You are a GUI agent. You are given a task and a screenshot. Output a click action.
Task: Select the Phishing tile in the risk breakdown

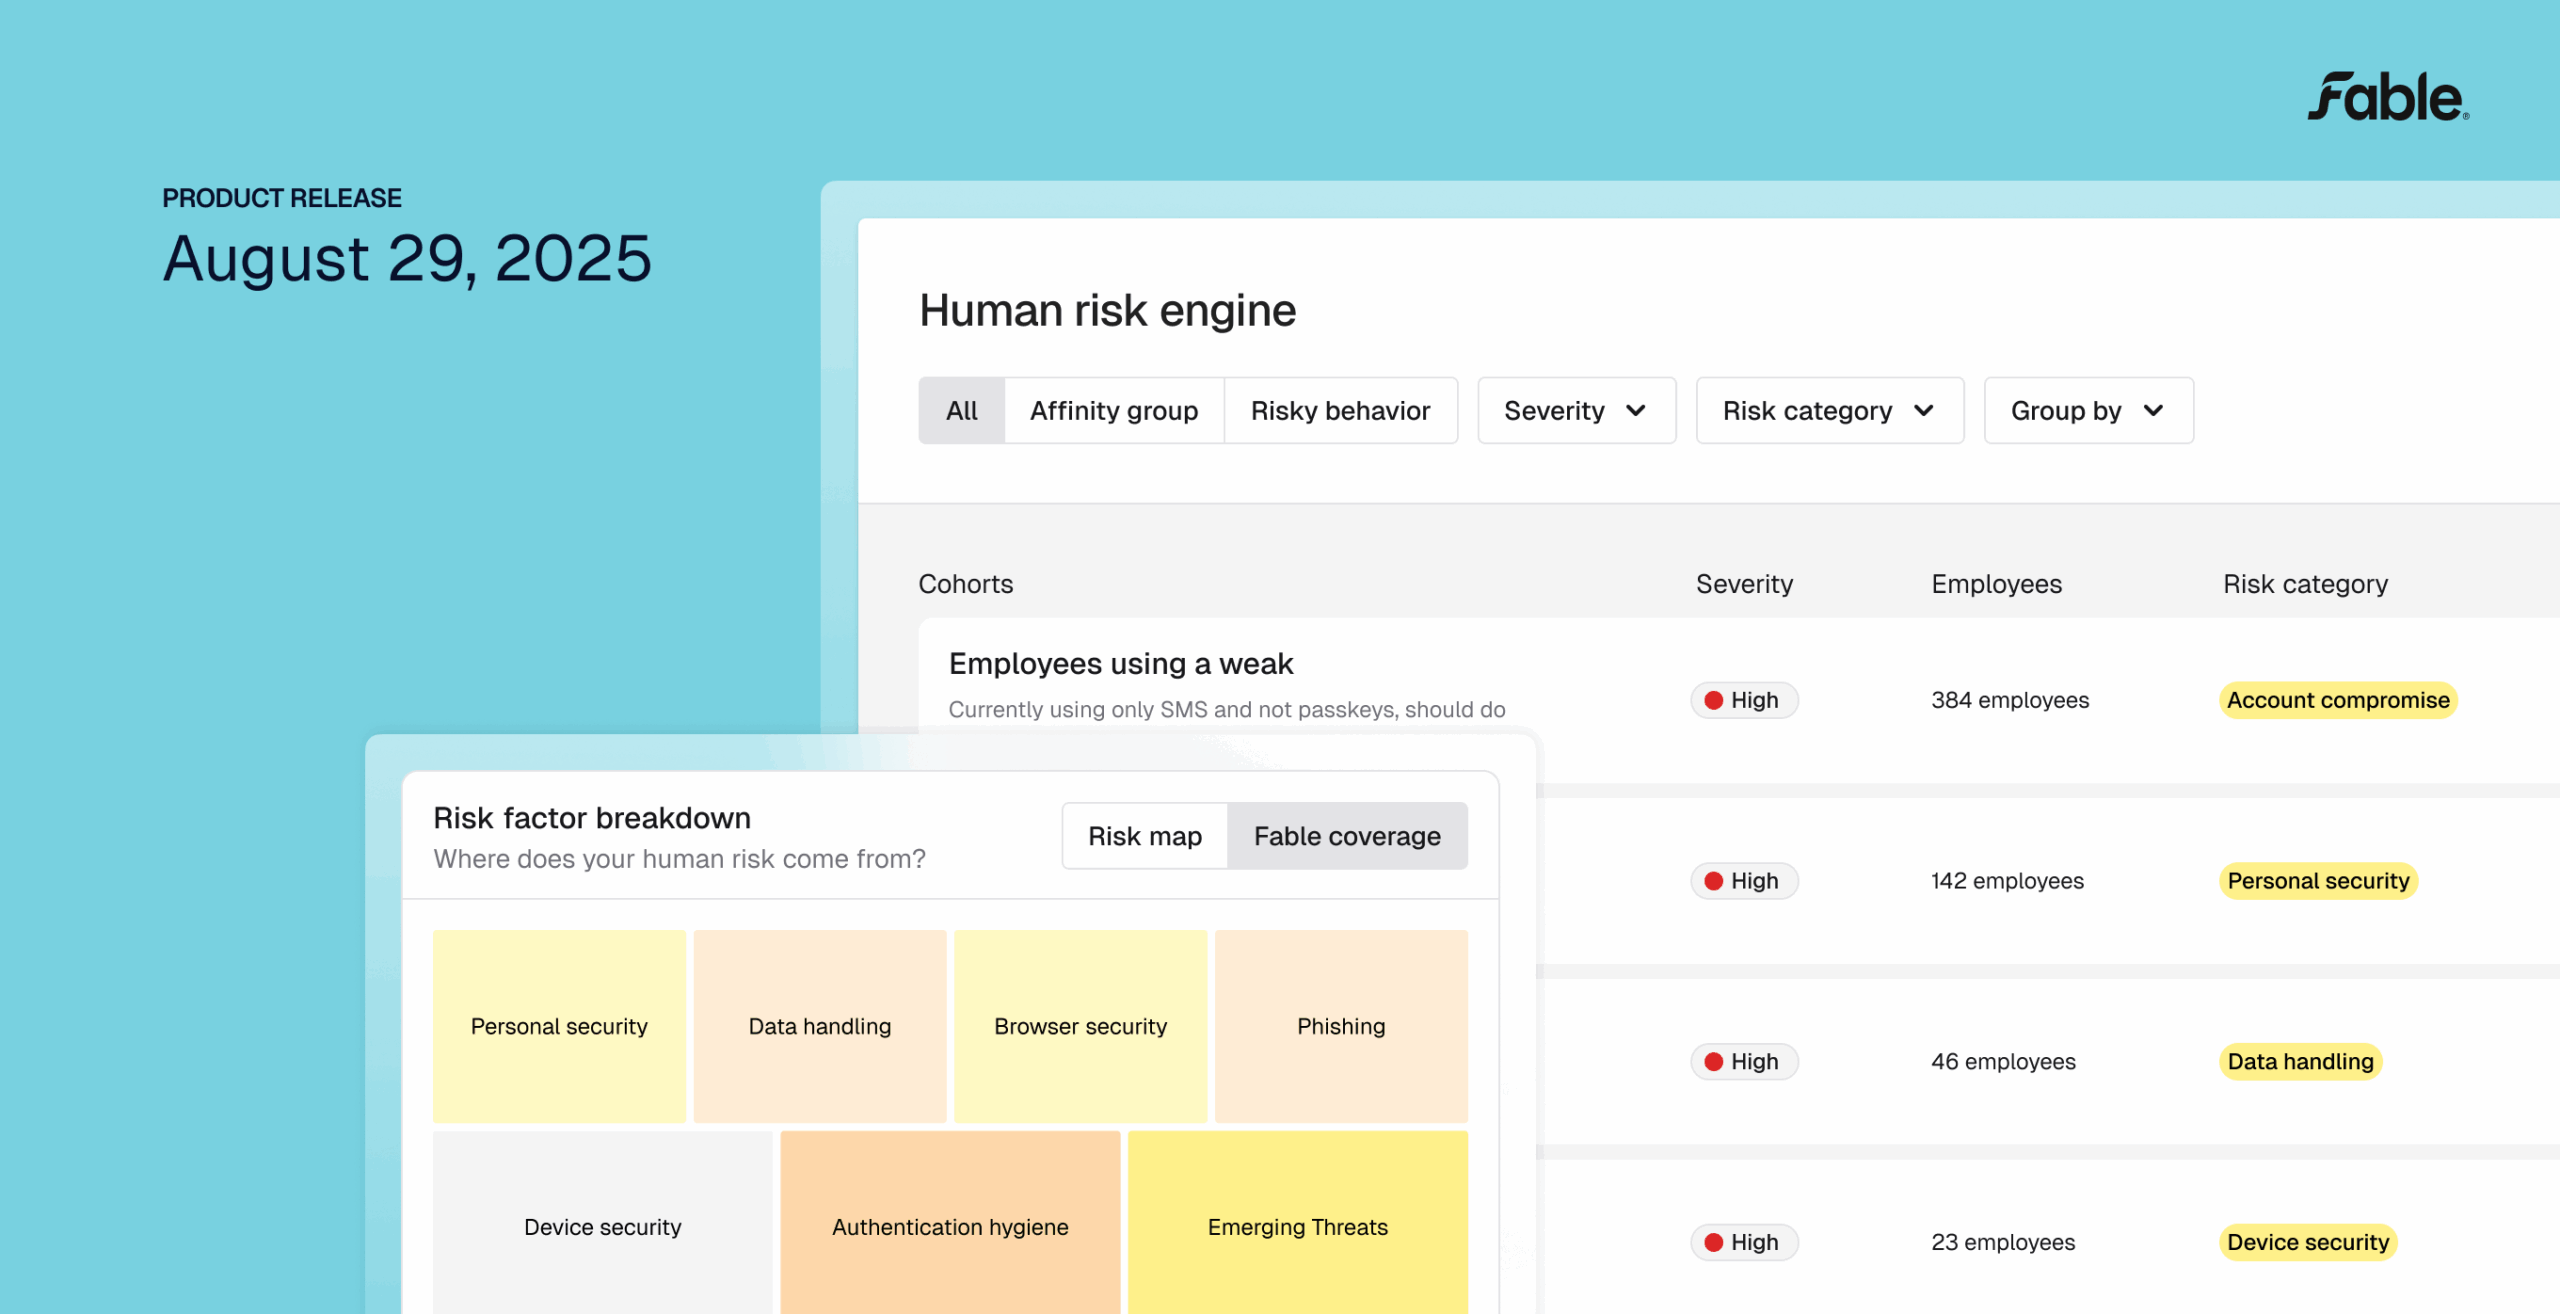[x=1340, y=1025]
